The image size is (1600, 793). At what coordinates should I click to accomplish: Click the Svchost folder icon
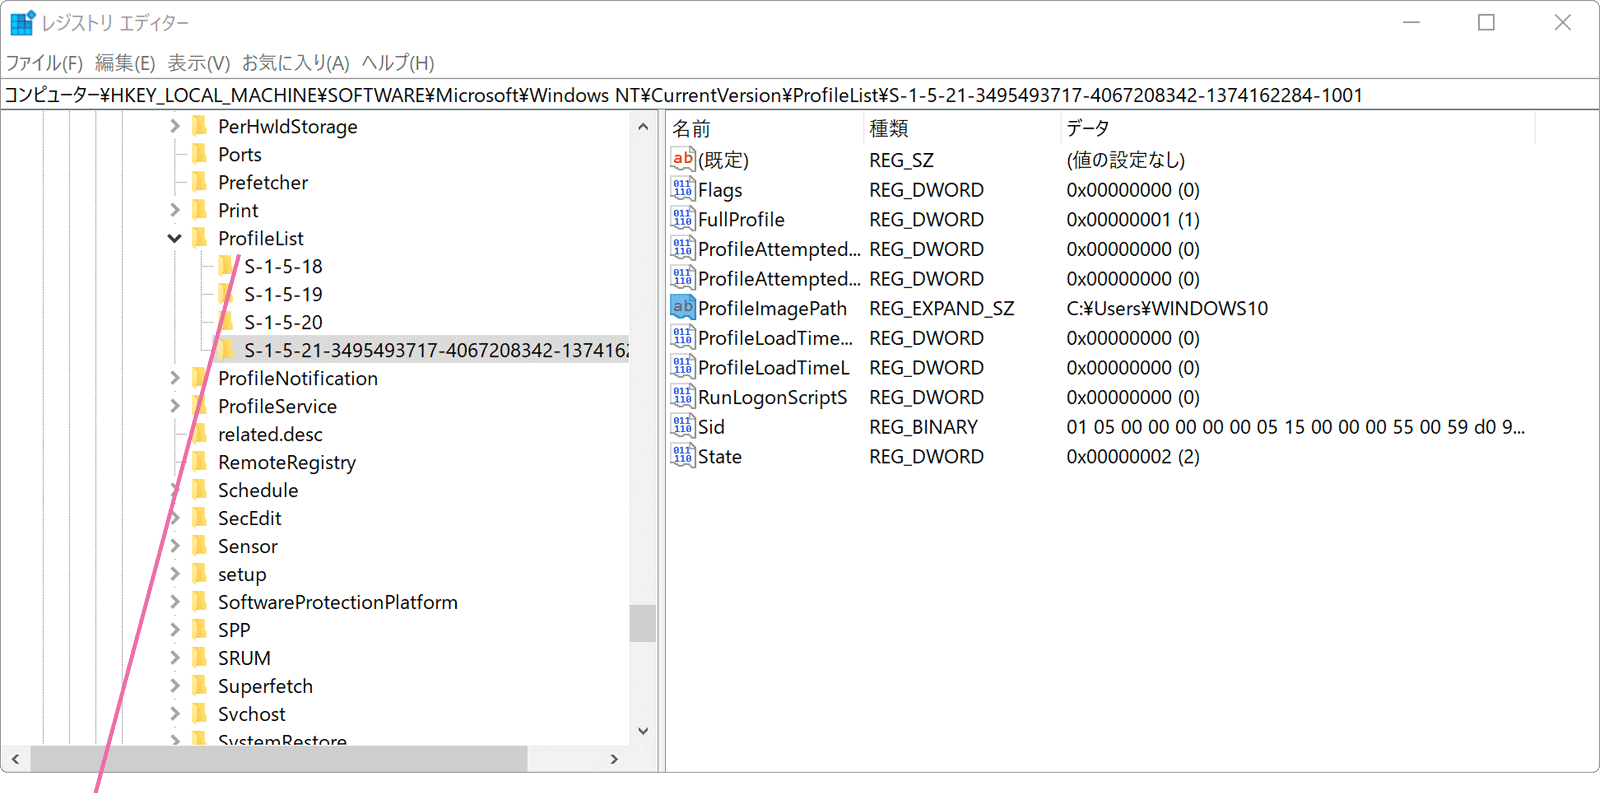point(199,714)
